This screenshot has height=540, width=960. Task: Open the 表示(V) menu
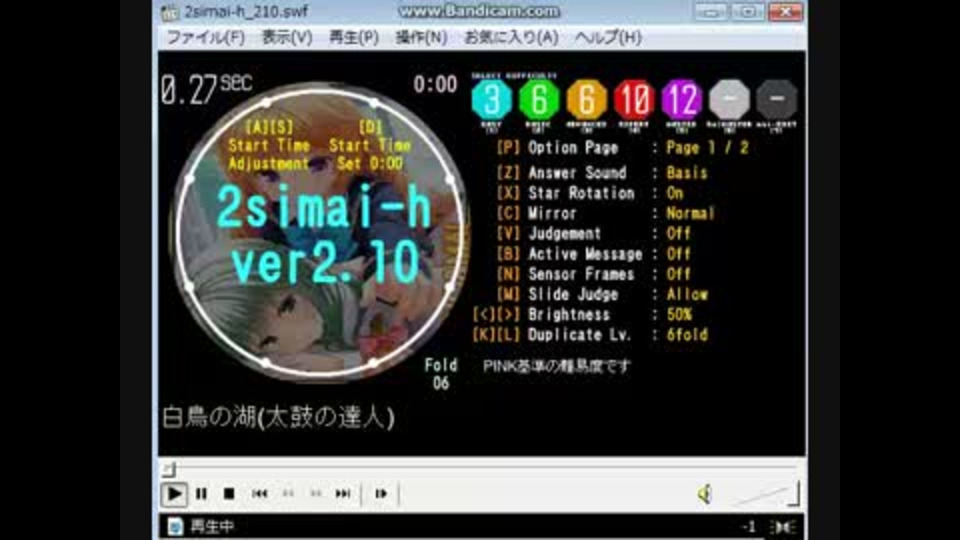coord(287,37)
